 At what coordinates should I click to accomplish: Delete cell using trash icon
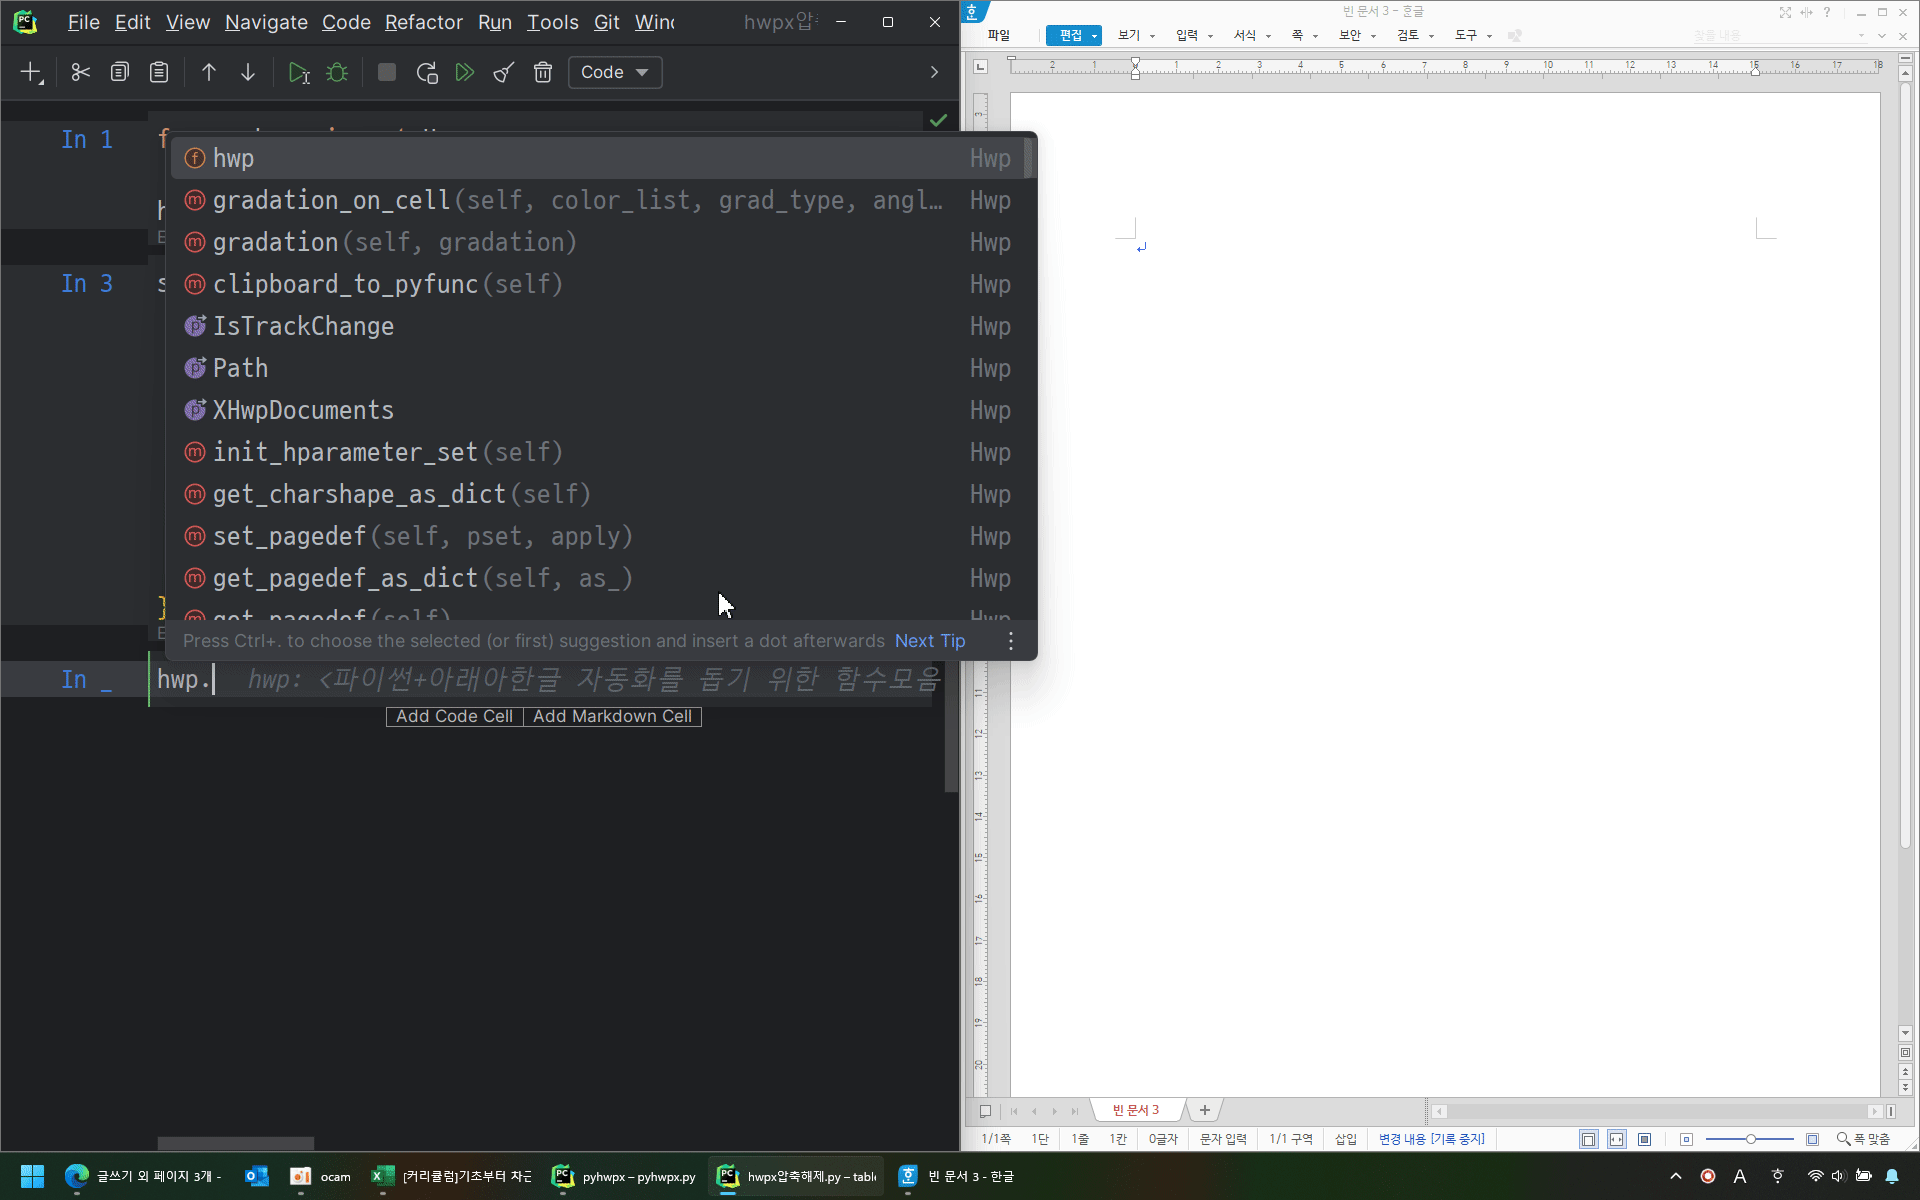click(543, 72)
